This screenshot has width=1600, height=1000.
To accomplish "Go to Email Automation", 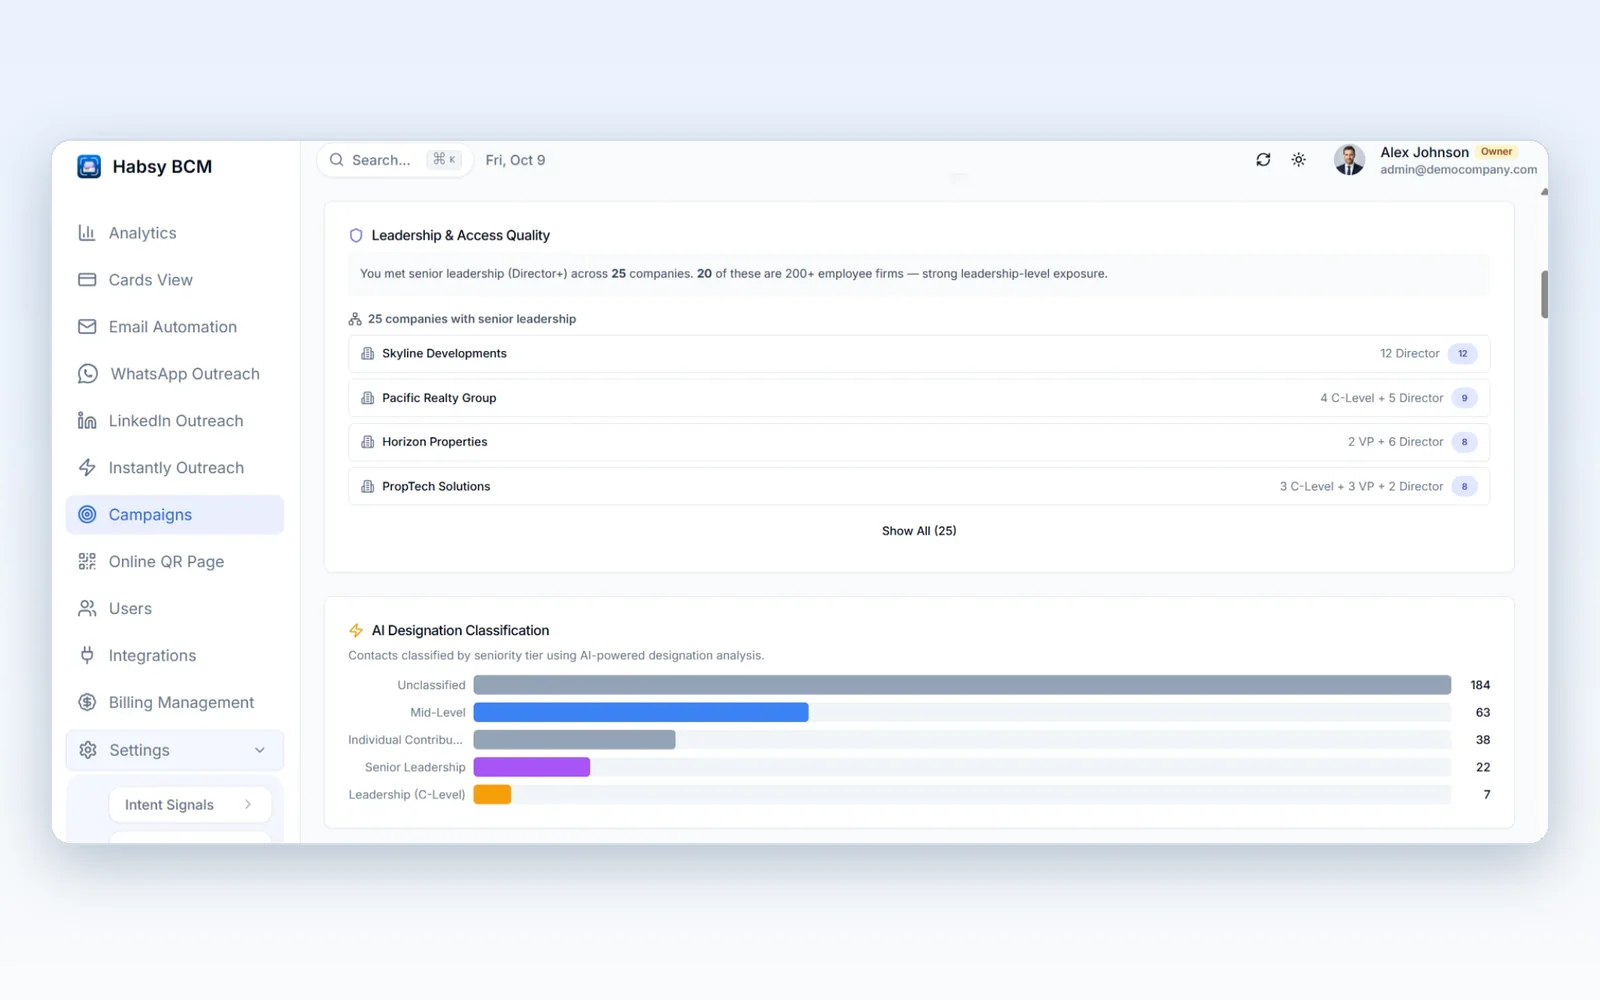I will point(175,327).
